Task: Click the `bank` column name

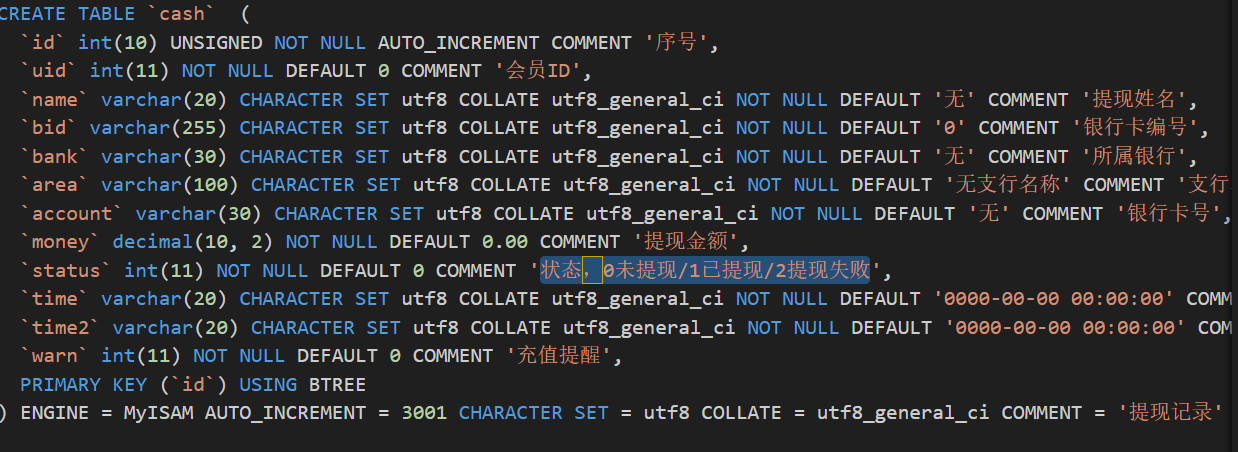Action: [55, 157]
